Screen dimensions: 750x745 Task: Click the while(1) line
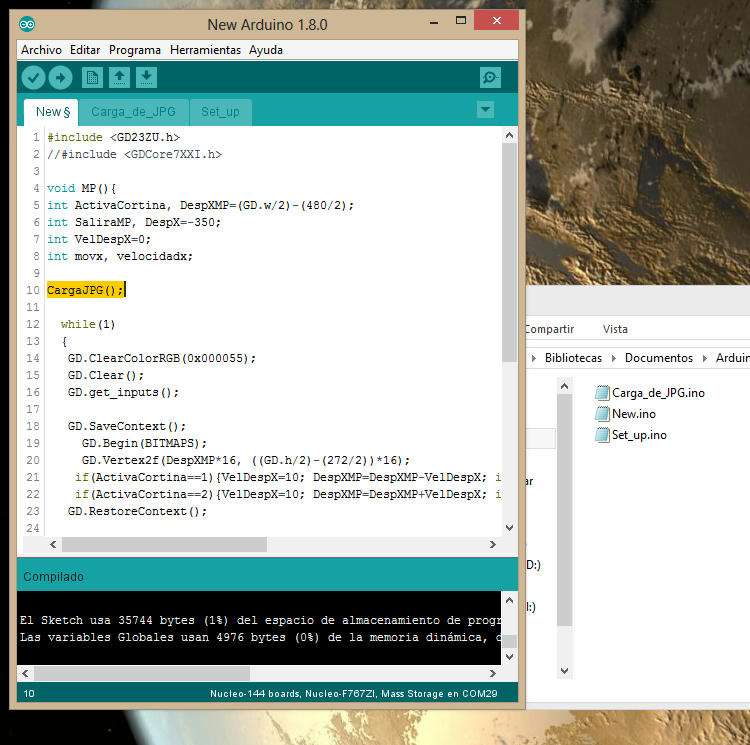(88, 324)
